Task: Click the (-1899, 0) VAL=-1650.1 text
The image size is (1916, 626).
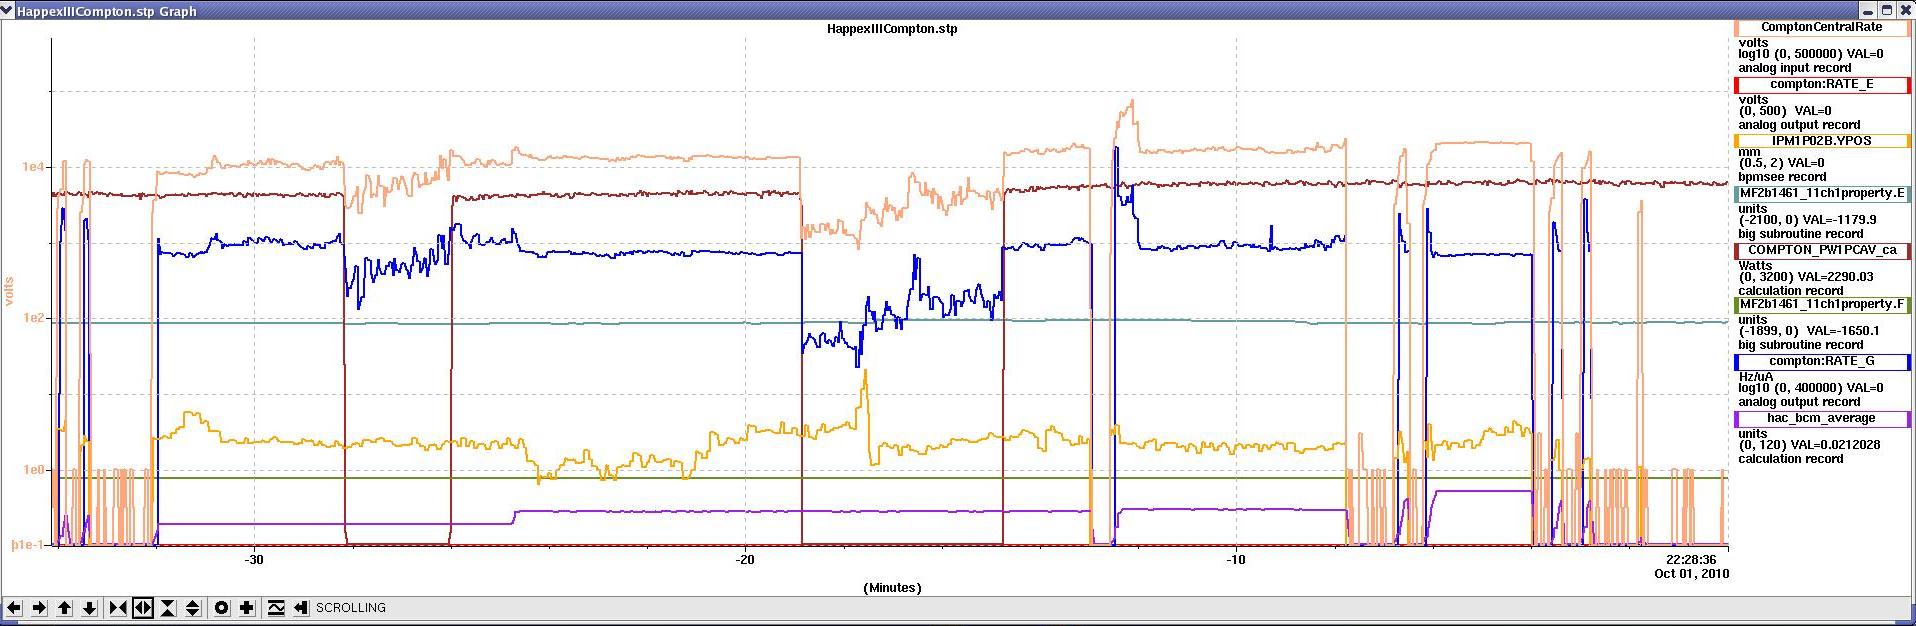Action: (x=1809, y=331)
